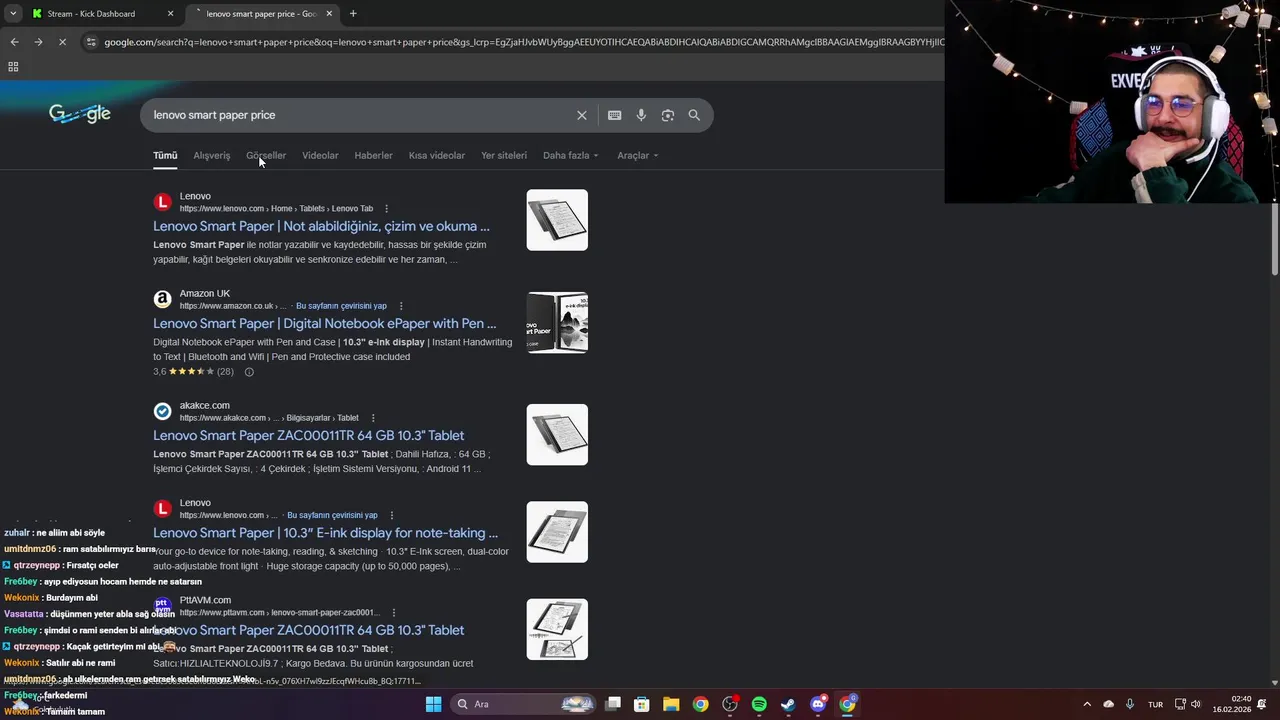1280x720 pixels.
Task: Click the '3,6' star rating under Amazon
Action: [193, 372]
